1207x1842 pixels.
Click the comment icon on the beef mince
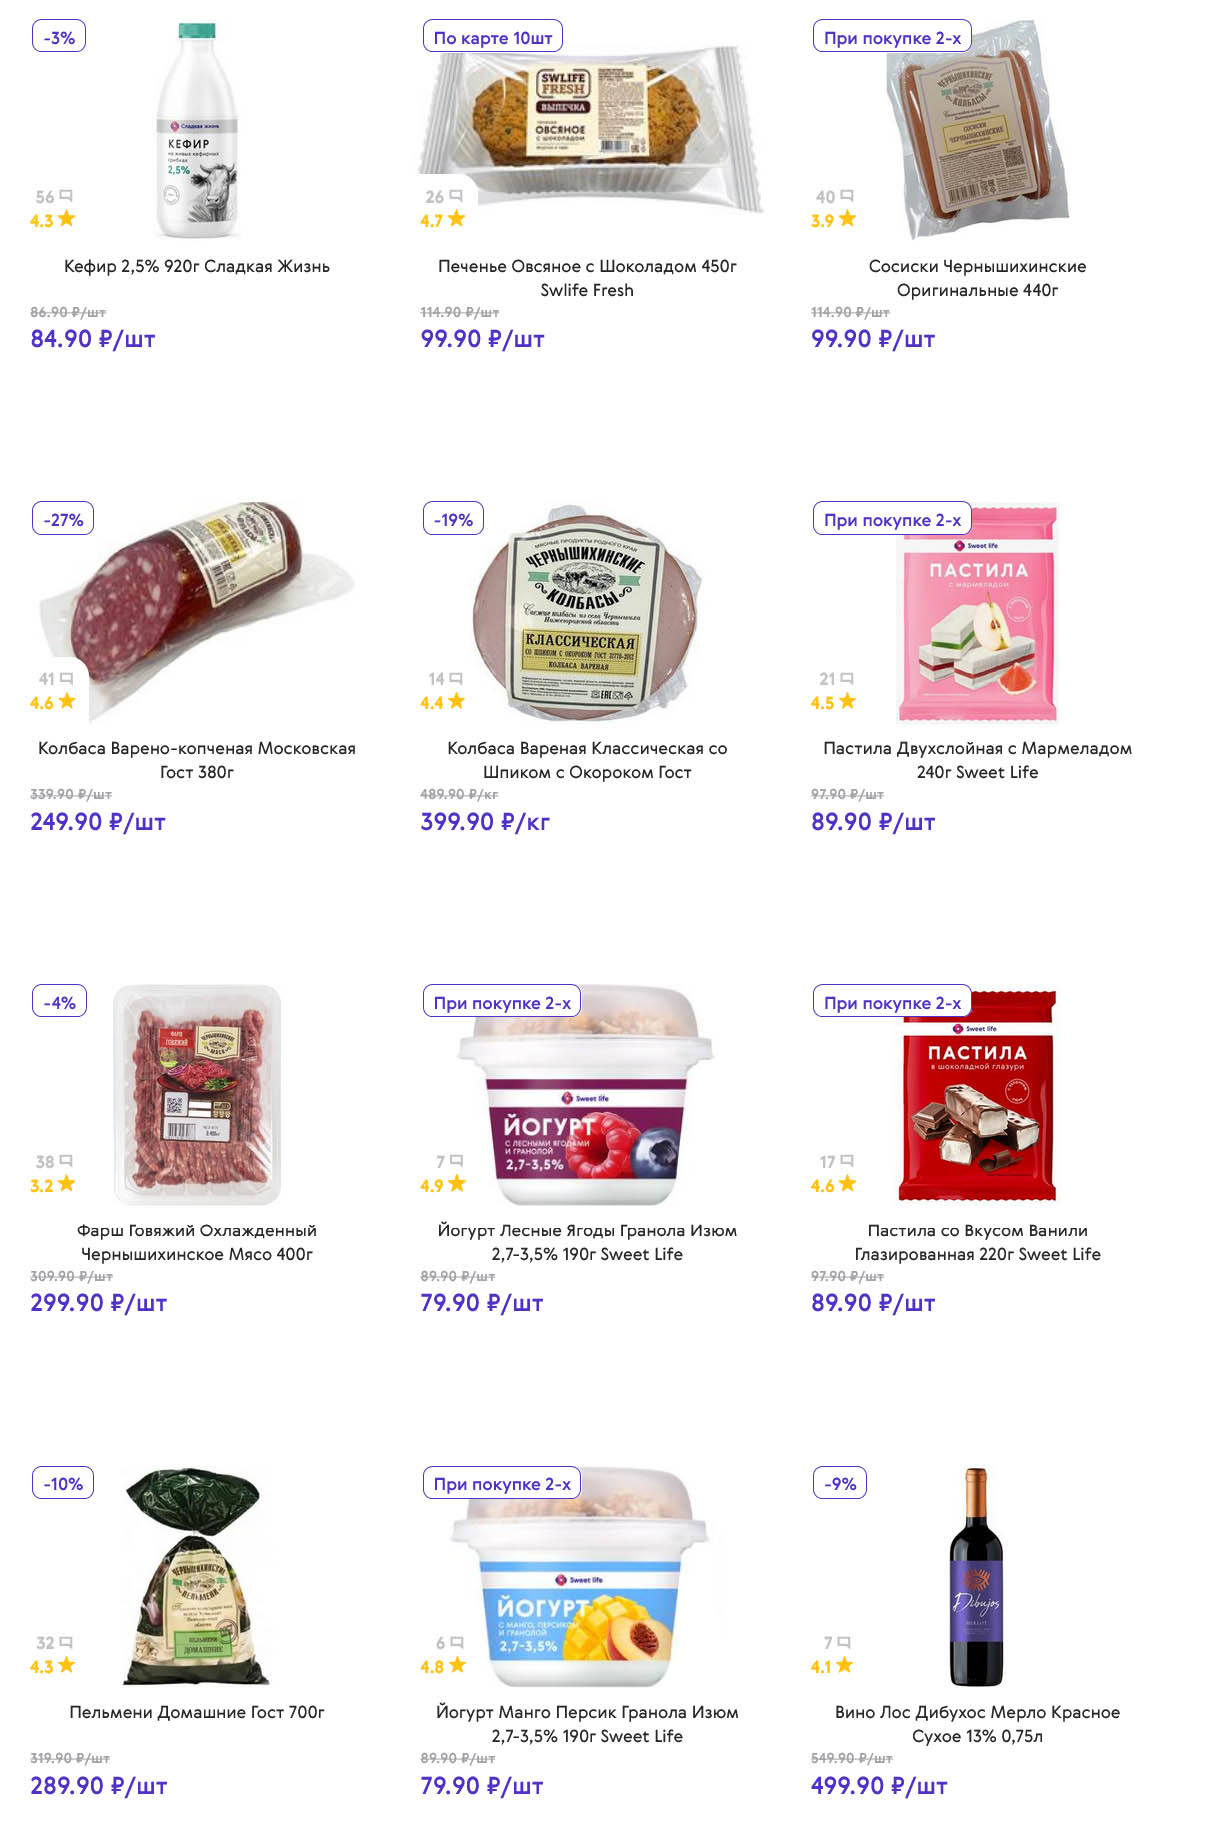coord(66,1161)
